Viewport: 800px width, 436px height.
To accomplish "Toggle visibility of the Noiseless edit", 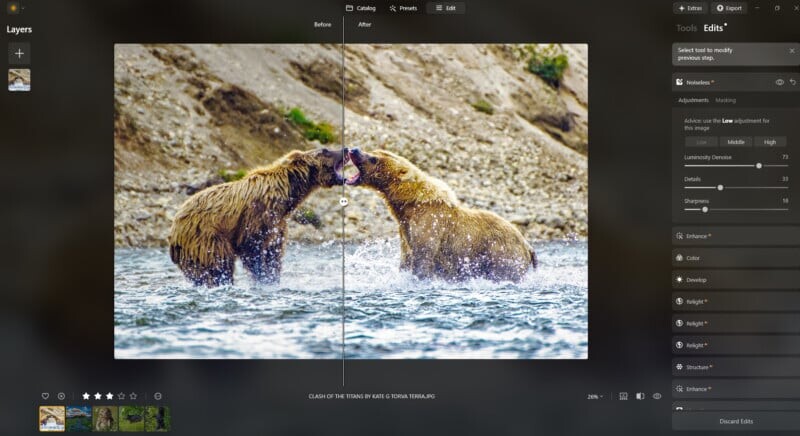I will click(x=779, y=82).
